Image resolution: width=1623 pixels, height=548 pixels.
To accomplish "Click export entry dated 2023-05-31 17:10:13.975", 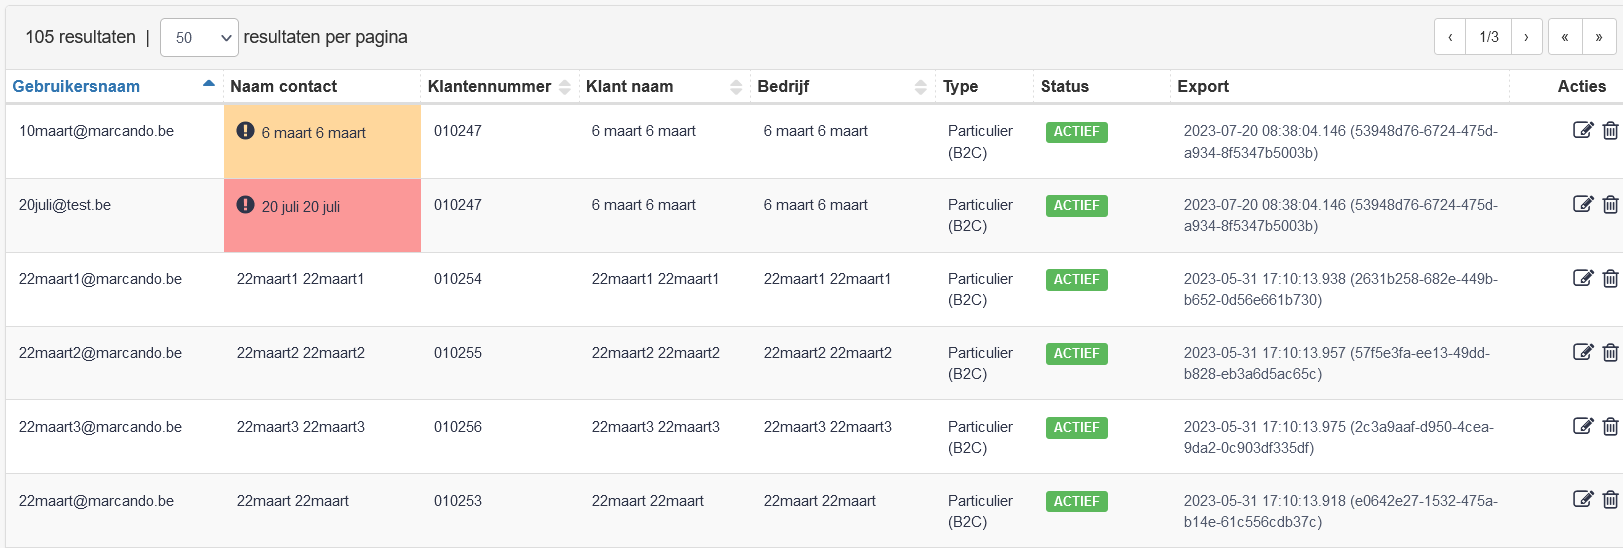I will [1338, 437].
